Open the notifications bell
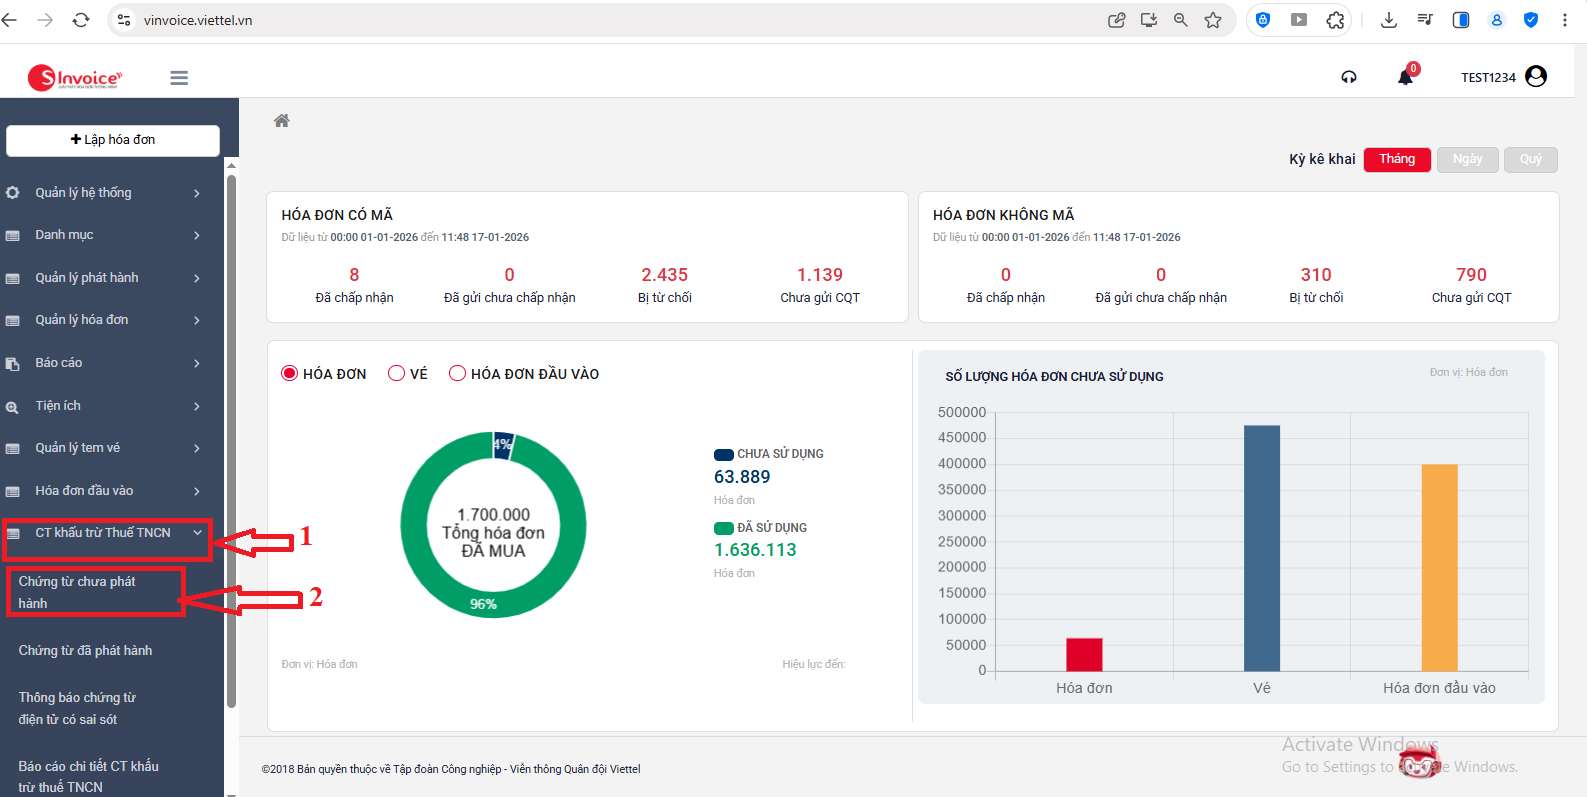 tap(1406, 77)
